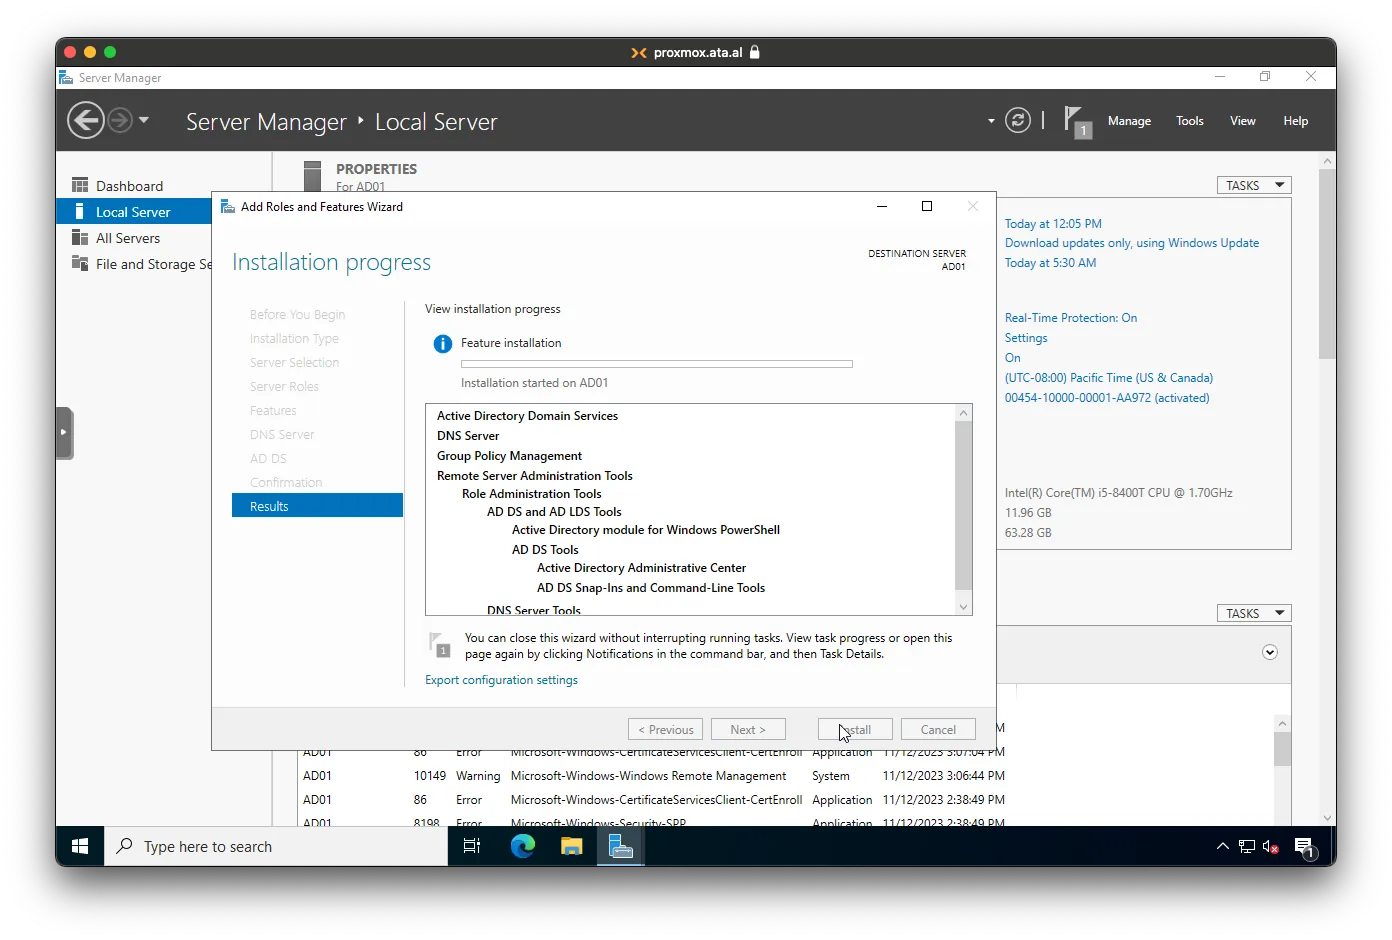Click the network icon in system tray
This screenshot has width=1392, height=940.
click(1247, 846)
